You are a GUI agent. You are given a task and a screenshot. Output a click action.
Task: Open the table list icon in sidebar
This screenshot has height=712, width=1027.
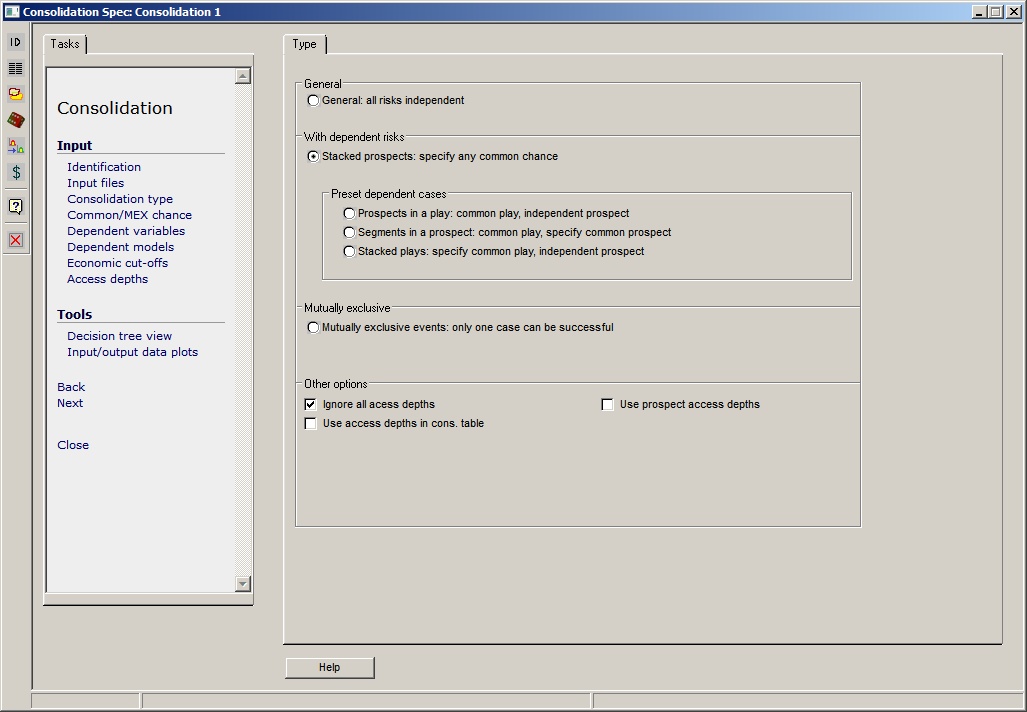tap(16, 68)
